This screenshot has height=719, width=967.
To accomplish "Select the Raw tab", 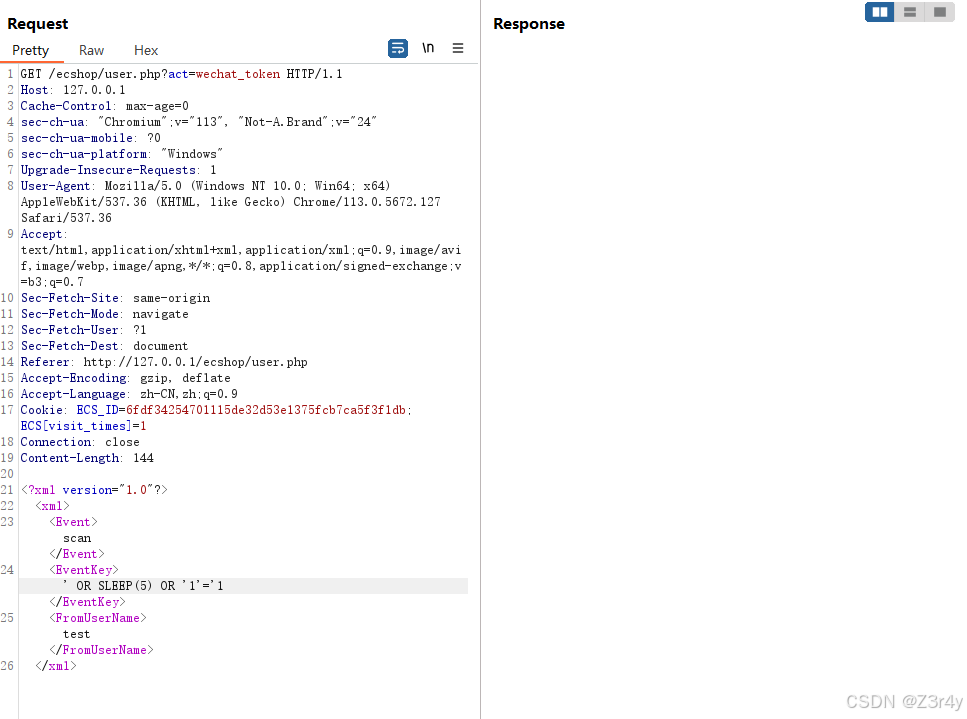I will 91,50.
